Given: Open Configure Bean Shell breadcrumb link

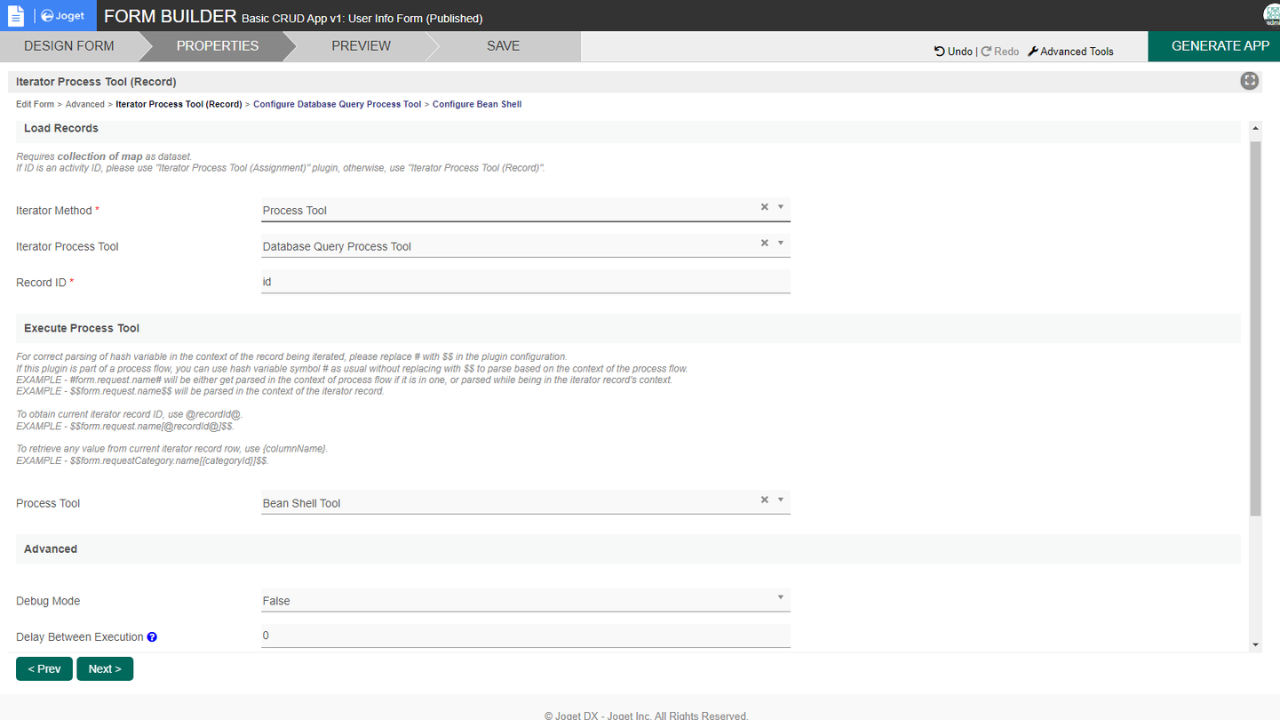Looking at the screenshot, I should click(x=477, y=104).
